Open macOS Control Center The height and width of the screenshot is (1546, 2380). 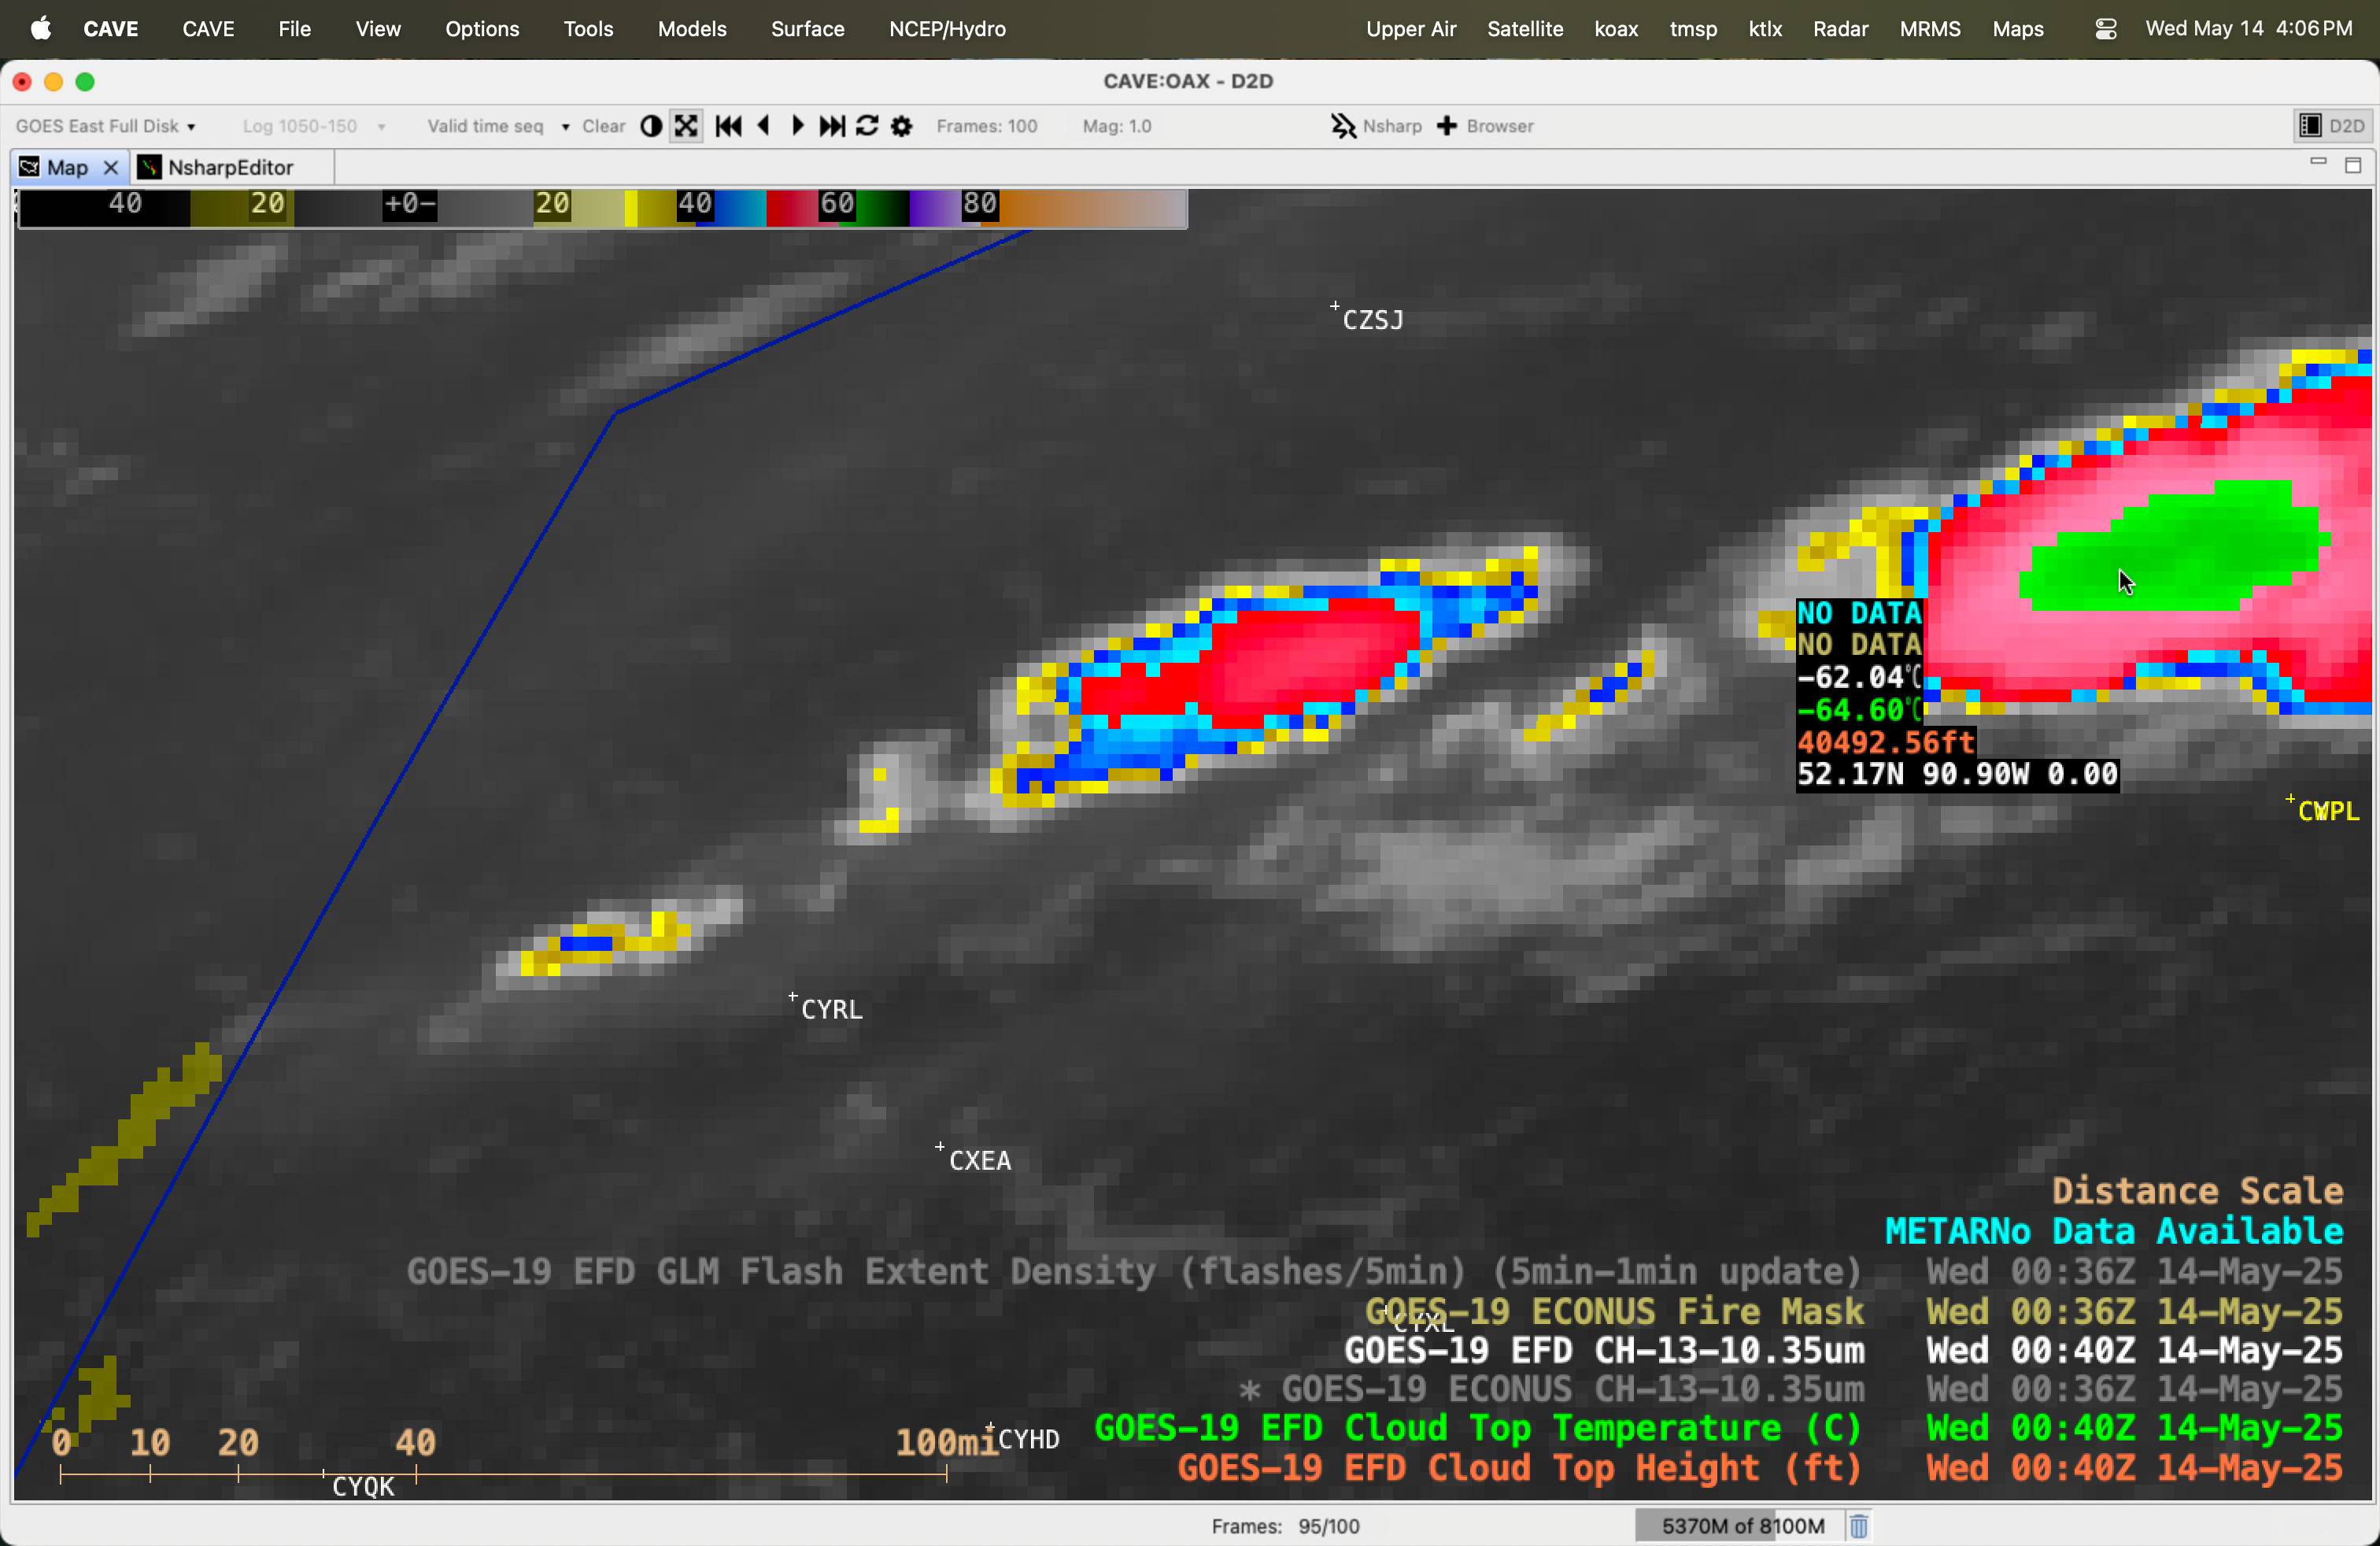[x=2105, y=29]
